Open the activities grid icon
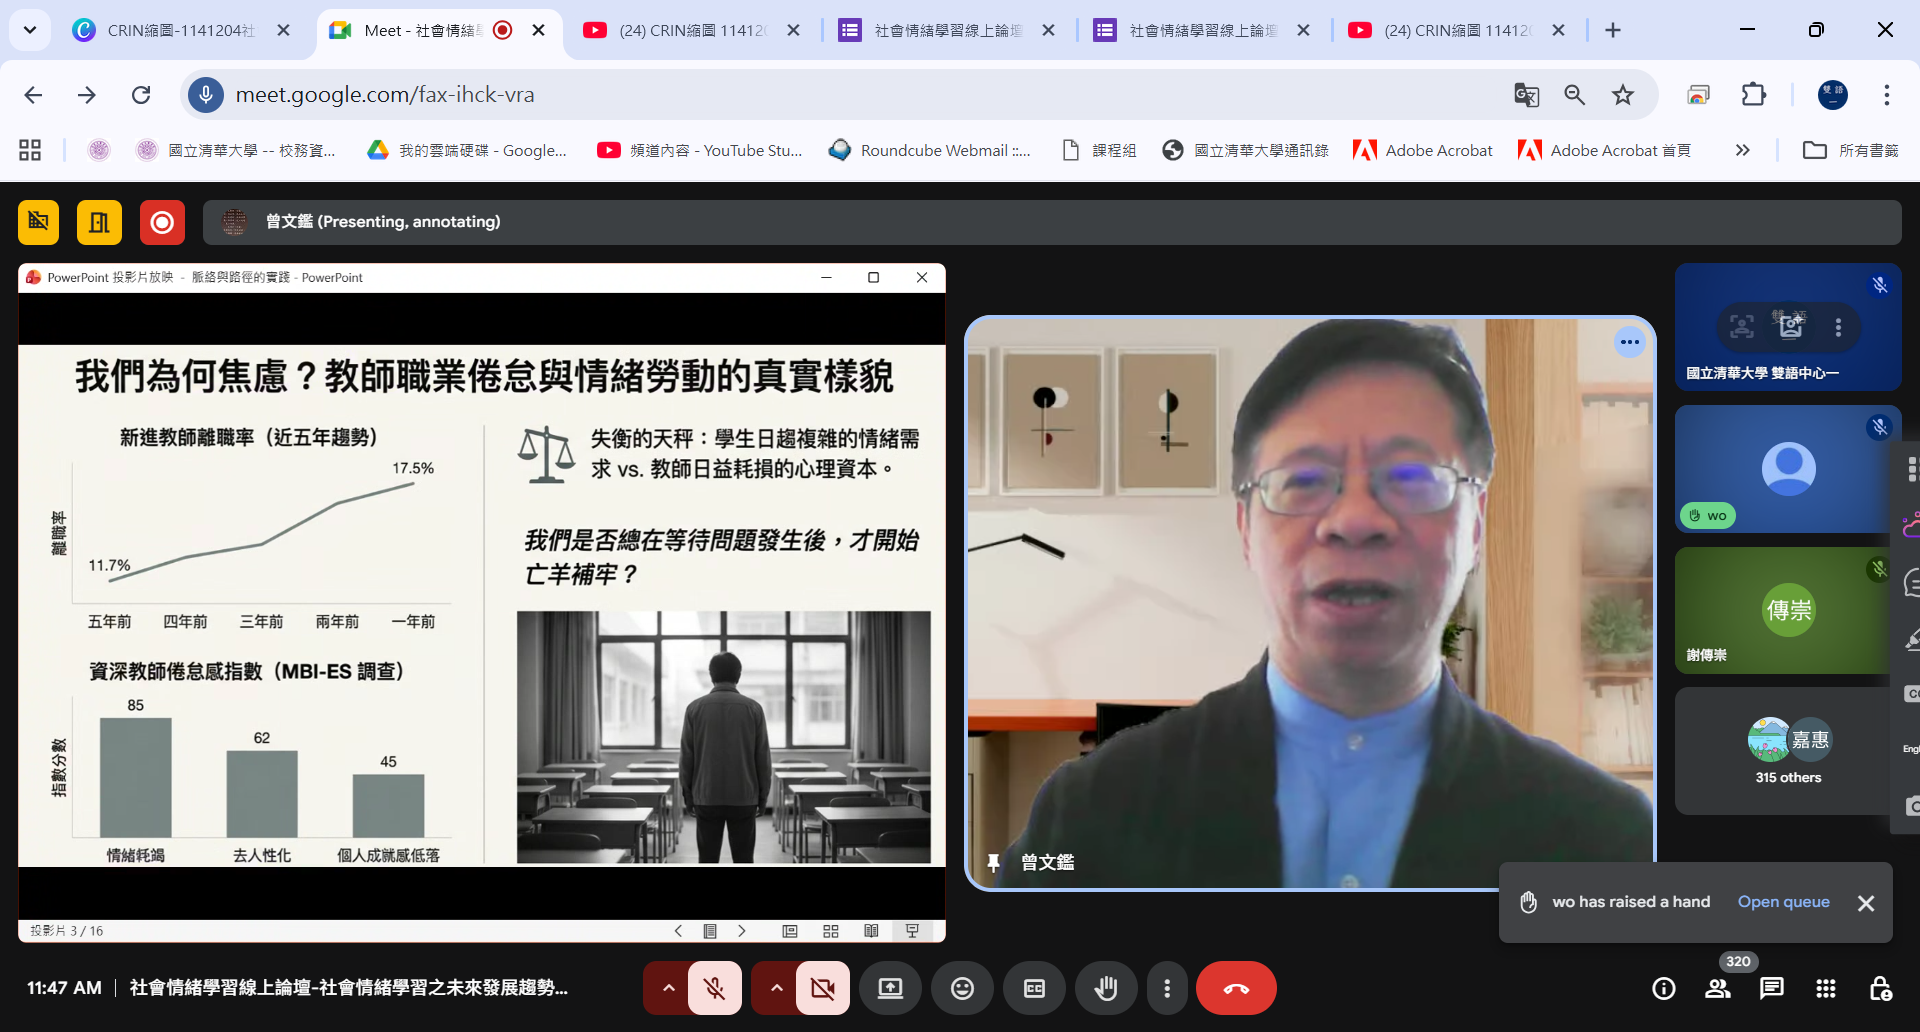 1825,989
